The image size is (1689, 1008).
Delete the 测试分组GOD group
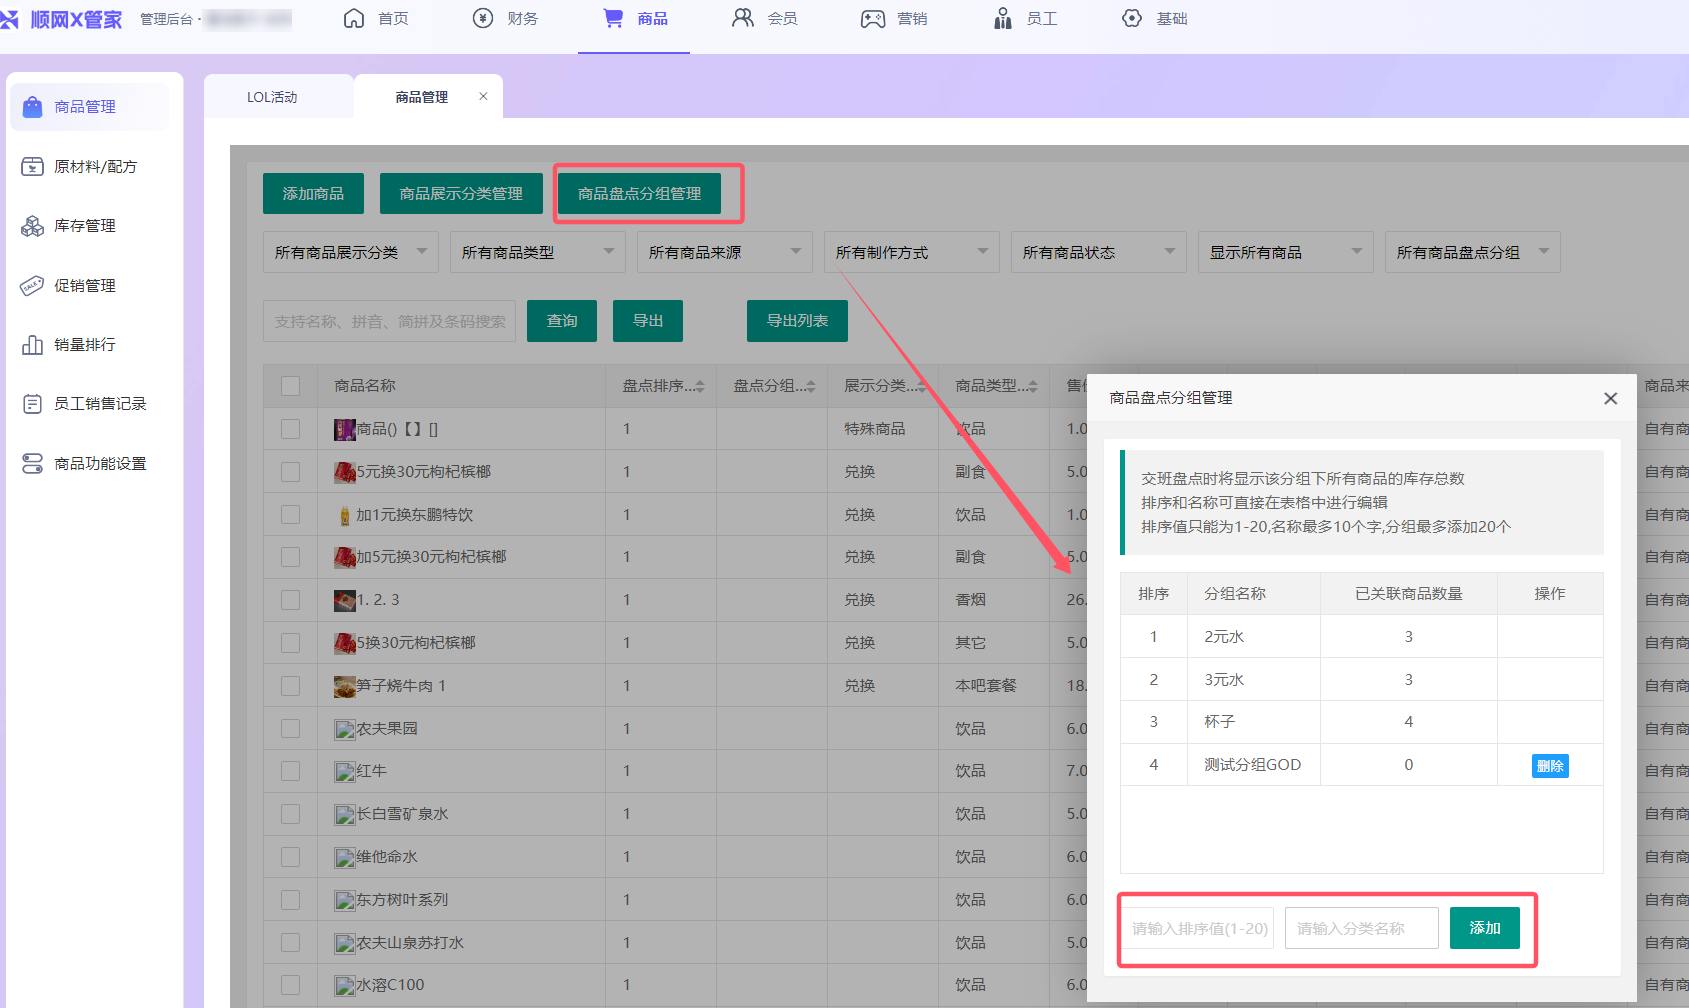1549,766
